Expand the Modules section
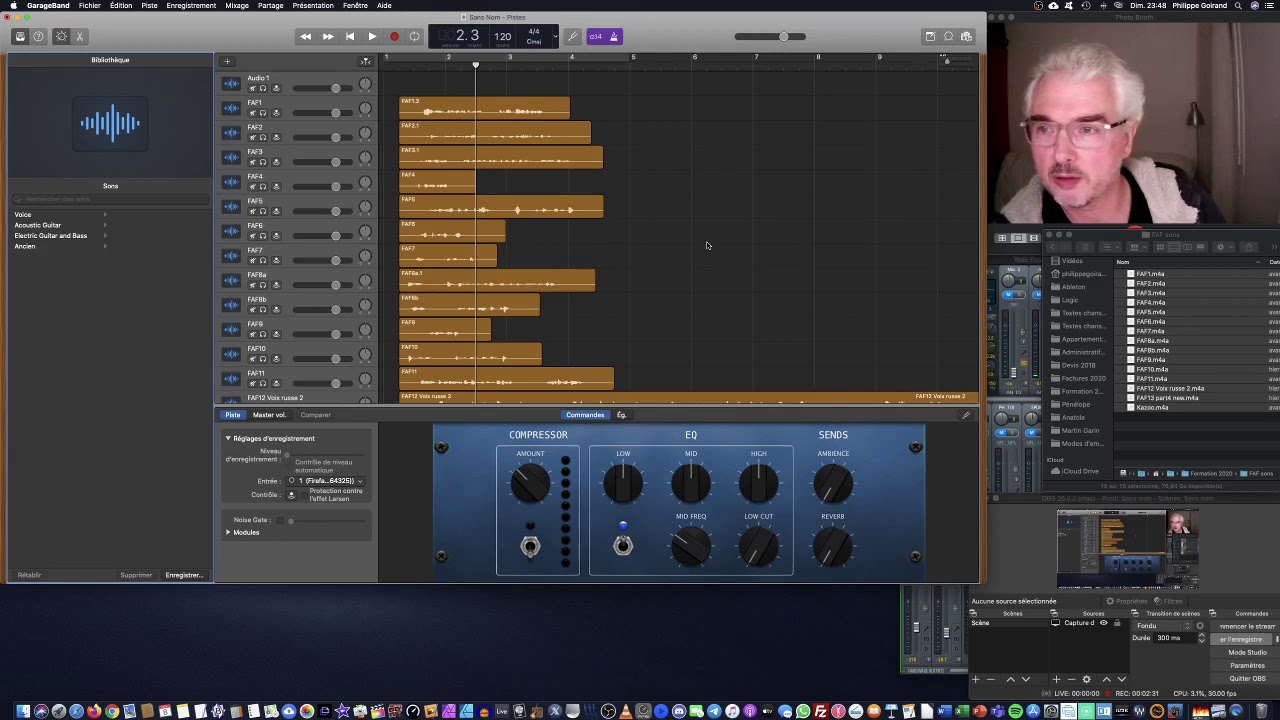Image resolution: width=1280 pixels, height=720 pixels. (x=228, y=533)
